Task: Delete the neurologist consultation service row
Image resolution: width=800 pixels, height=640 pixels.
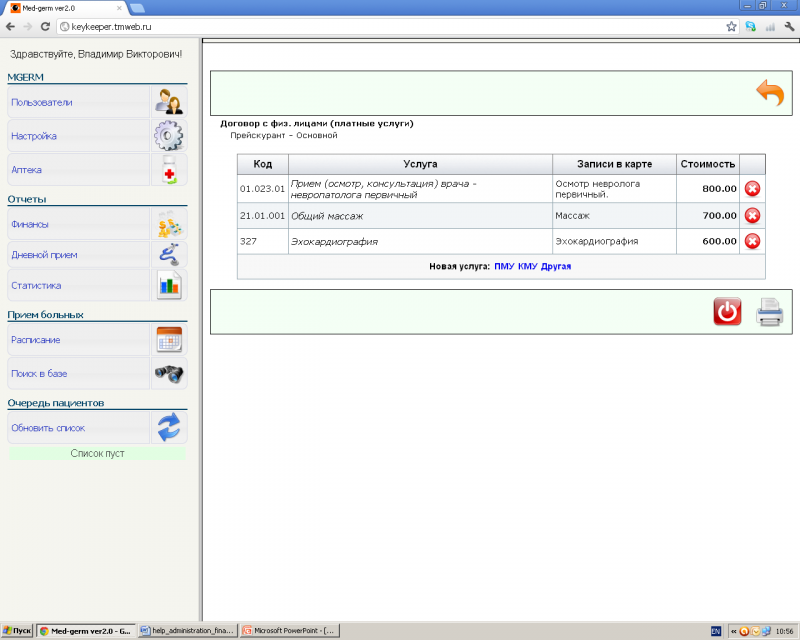Action: 752,189
